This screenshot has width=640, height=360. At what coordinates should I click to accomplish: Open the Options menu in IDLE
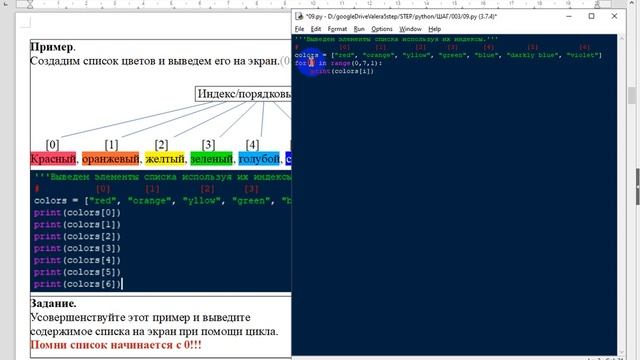tap(382, 29)
